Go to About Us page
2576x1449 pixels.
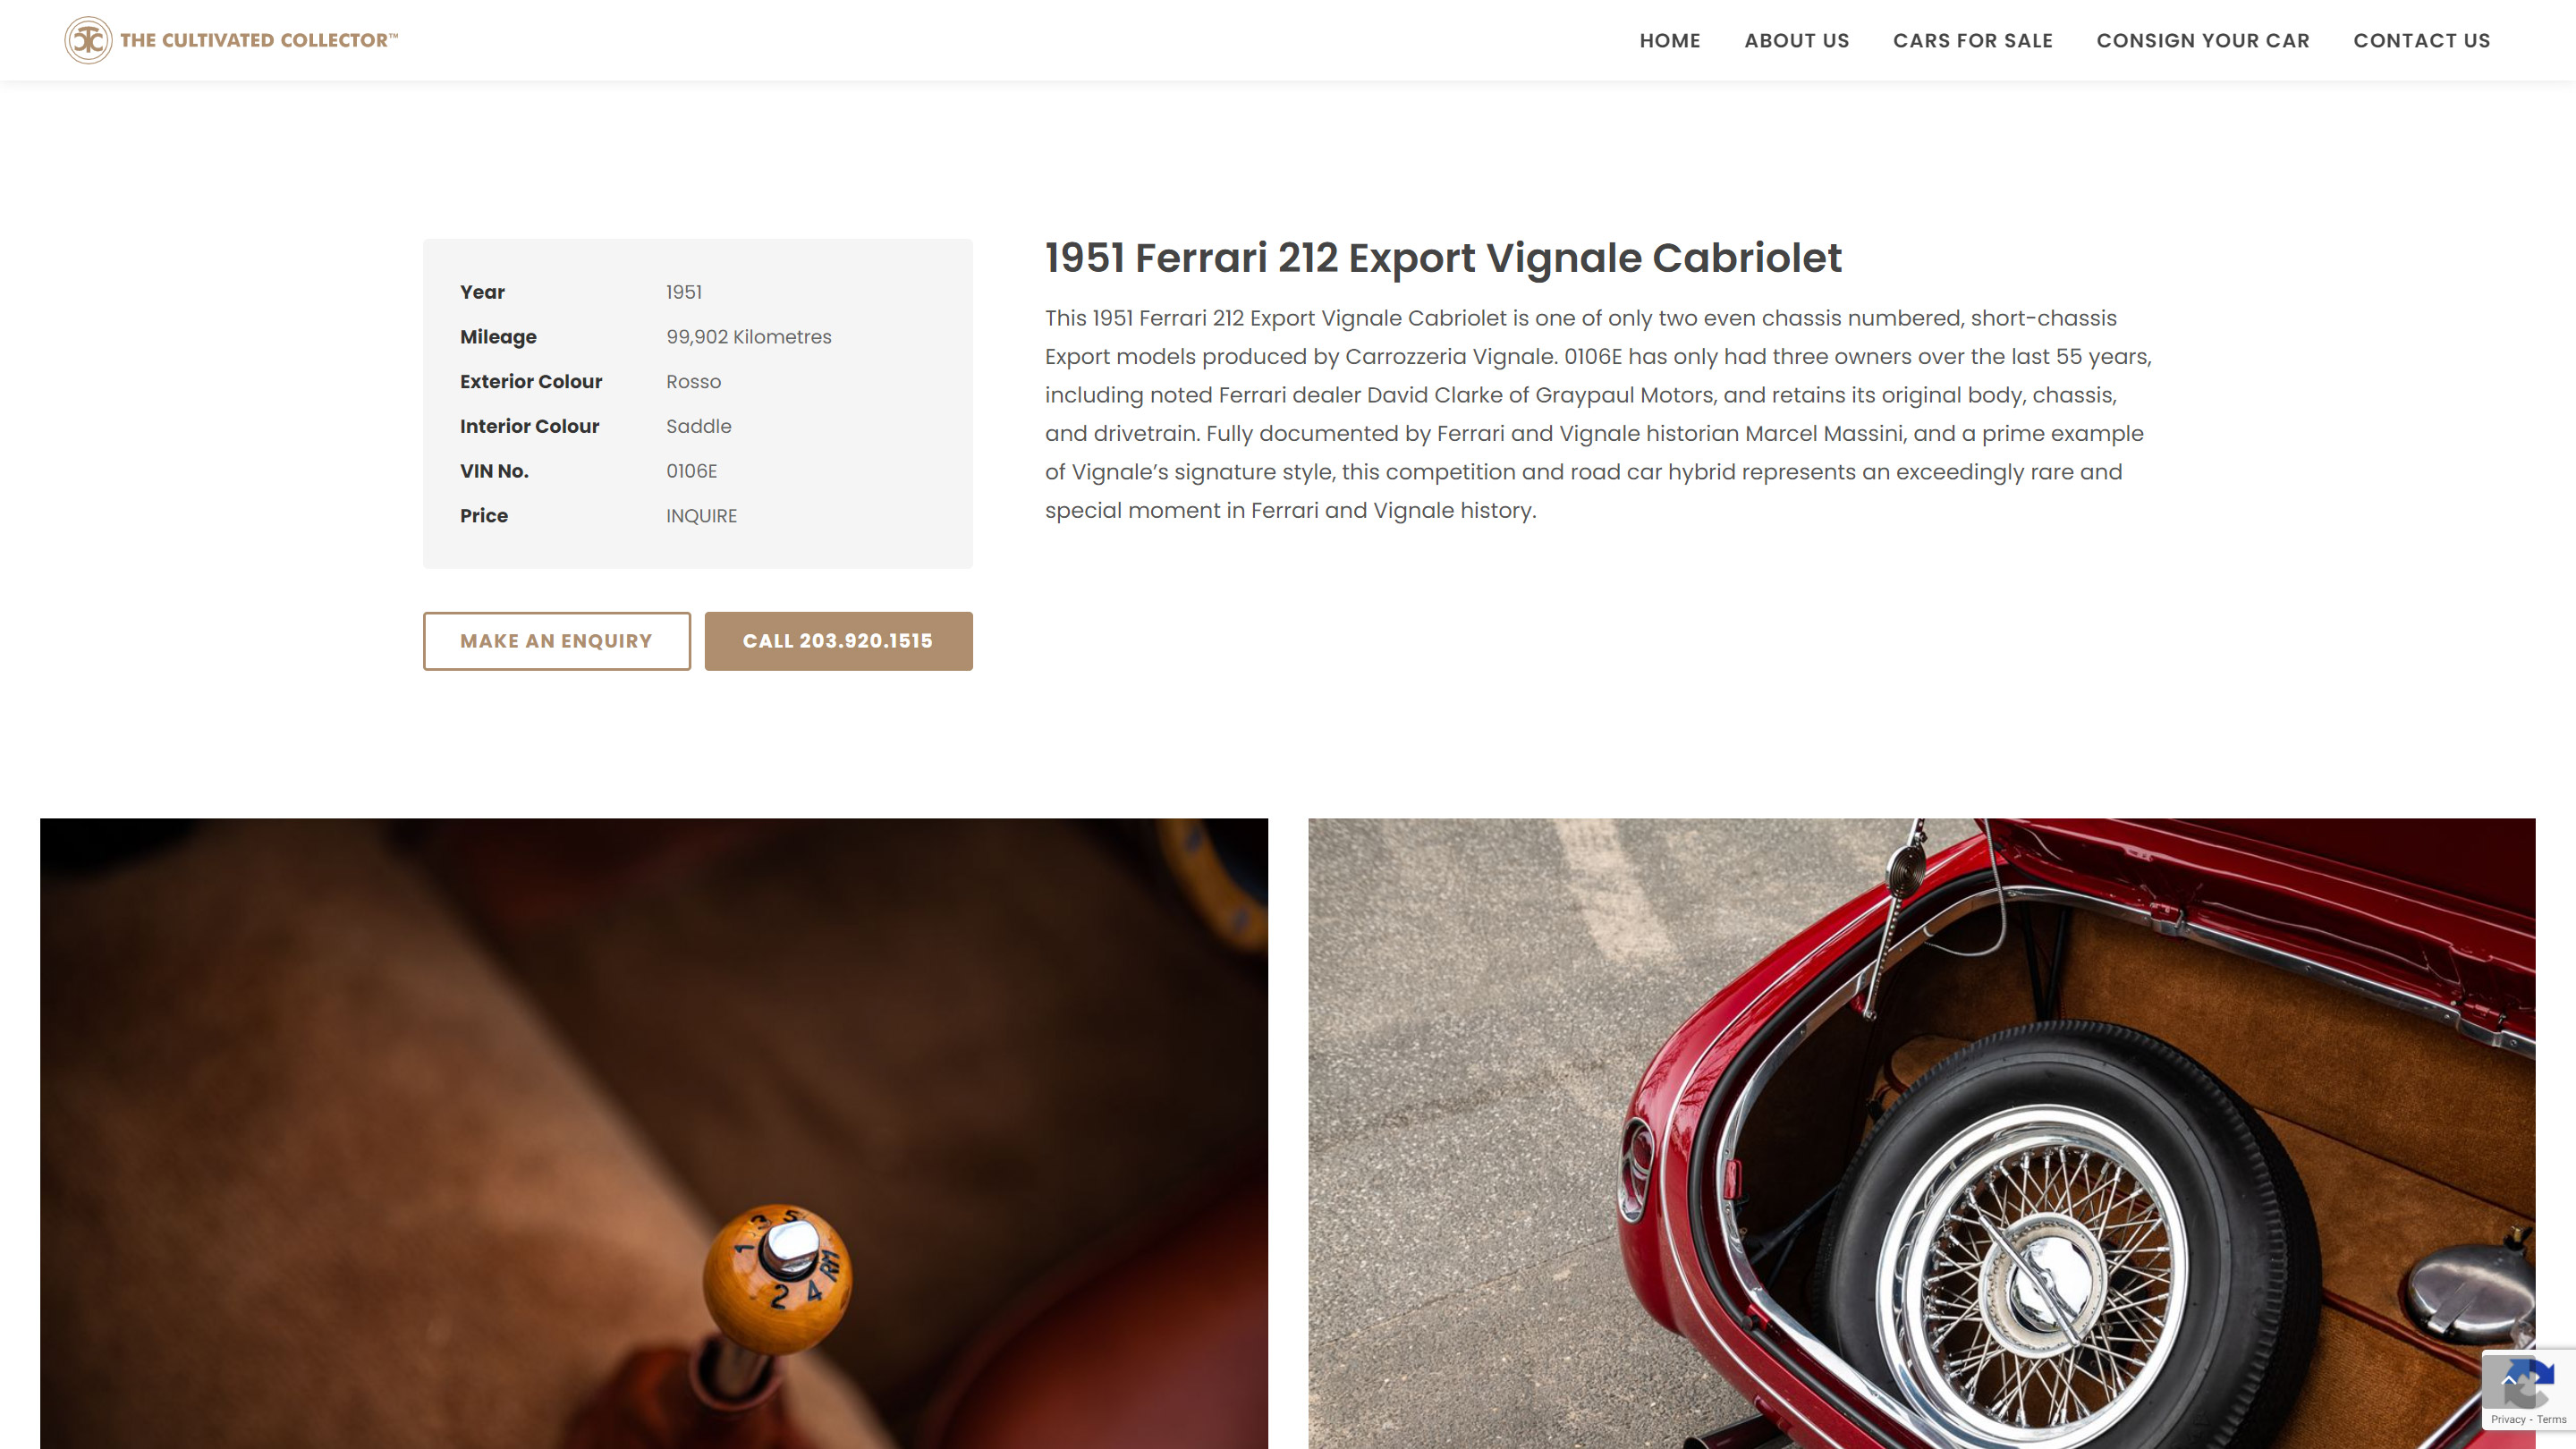click(x=1796, y=41)
